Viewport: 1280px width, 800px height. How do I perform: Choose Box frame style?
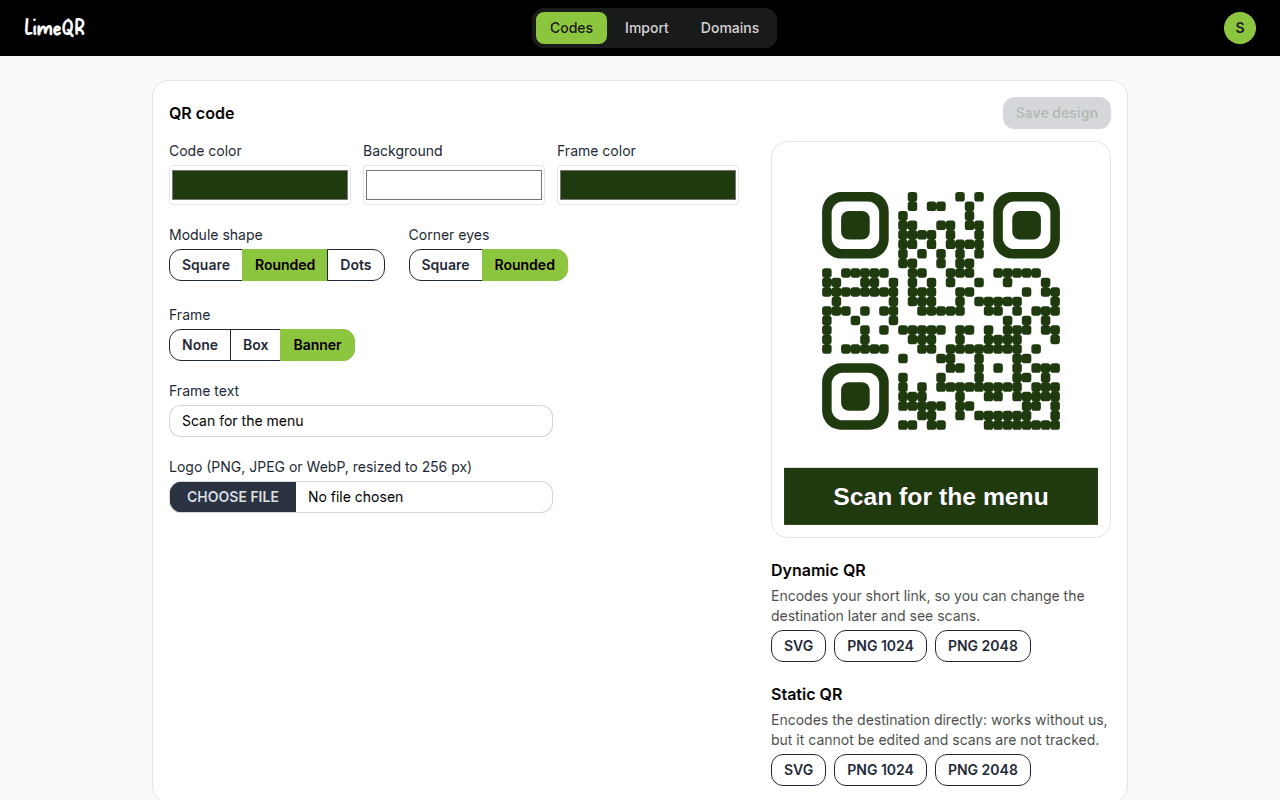(256, 345)
